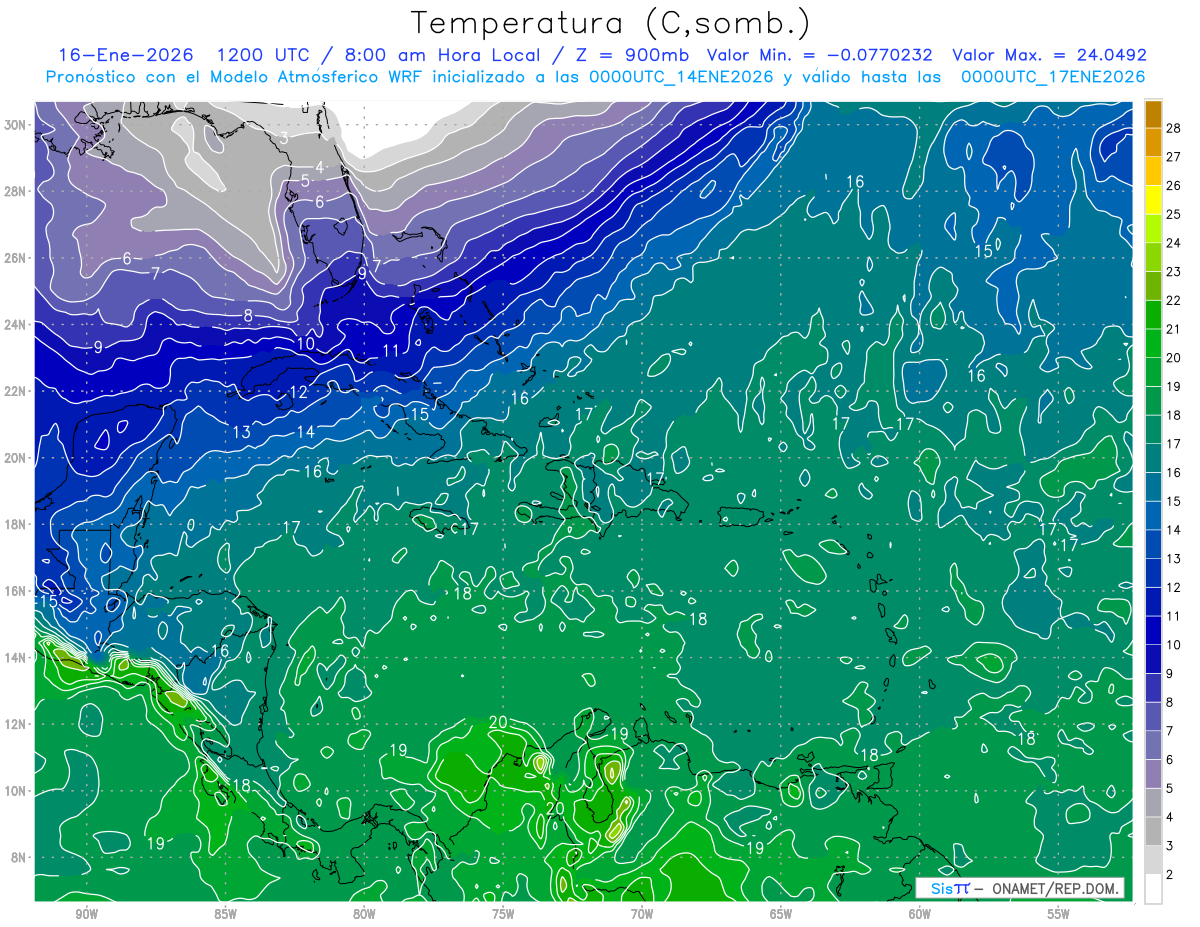Click gray legend band between 3 and 4
Image resolution: width=1200 pixels, height=927 pixels.
(x=1153, y=831)
